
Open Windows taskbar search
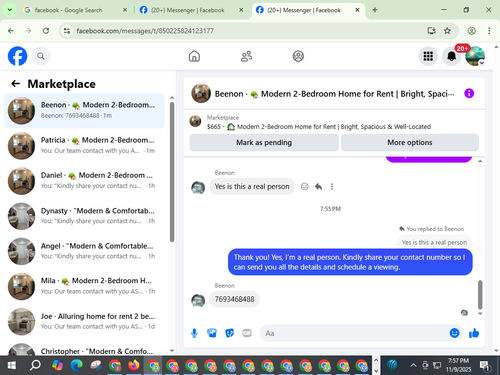[x=35, y=366]
